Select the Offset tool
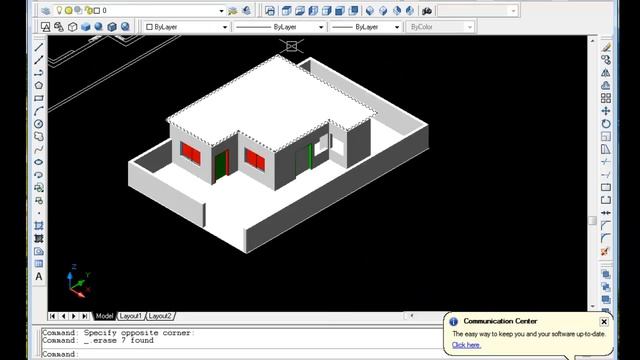Image resolution: width=640 pixels, height=360 pixels. (x=606, y=85)
